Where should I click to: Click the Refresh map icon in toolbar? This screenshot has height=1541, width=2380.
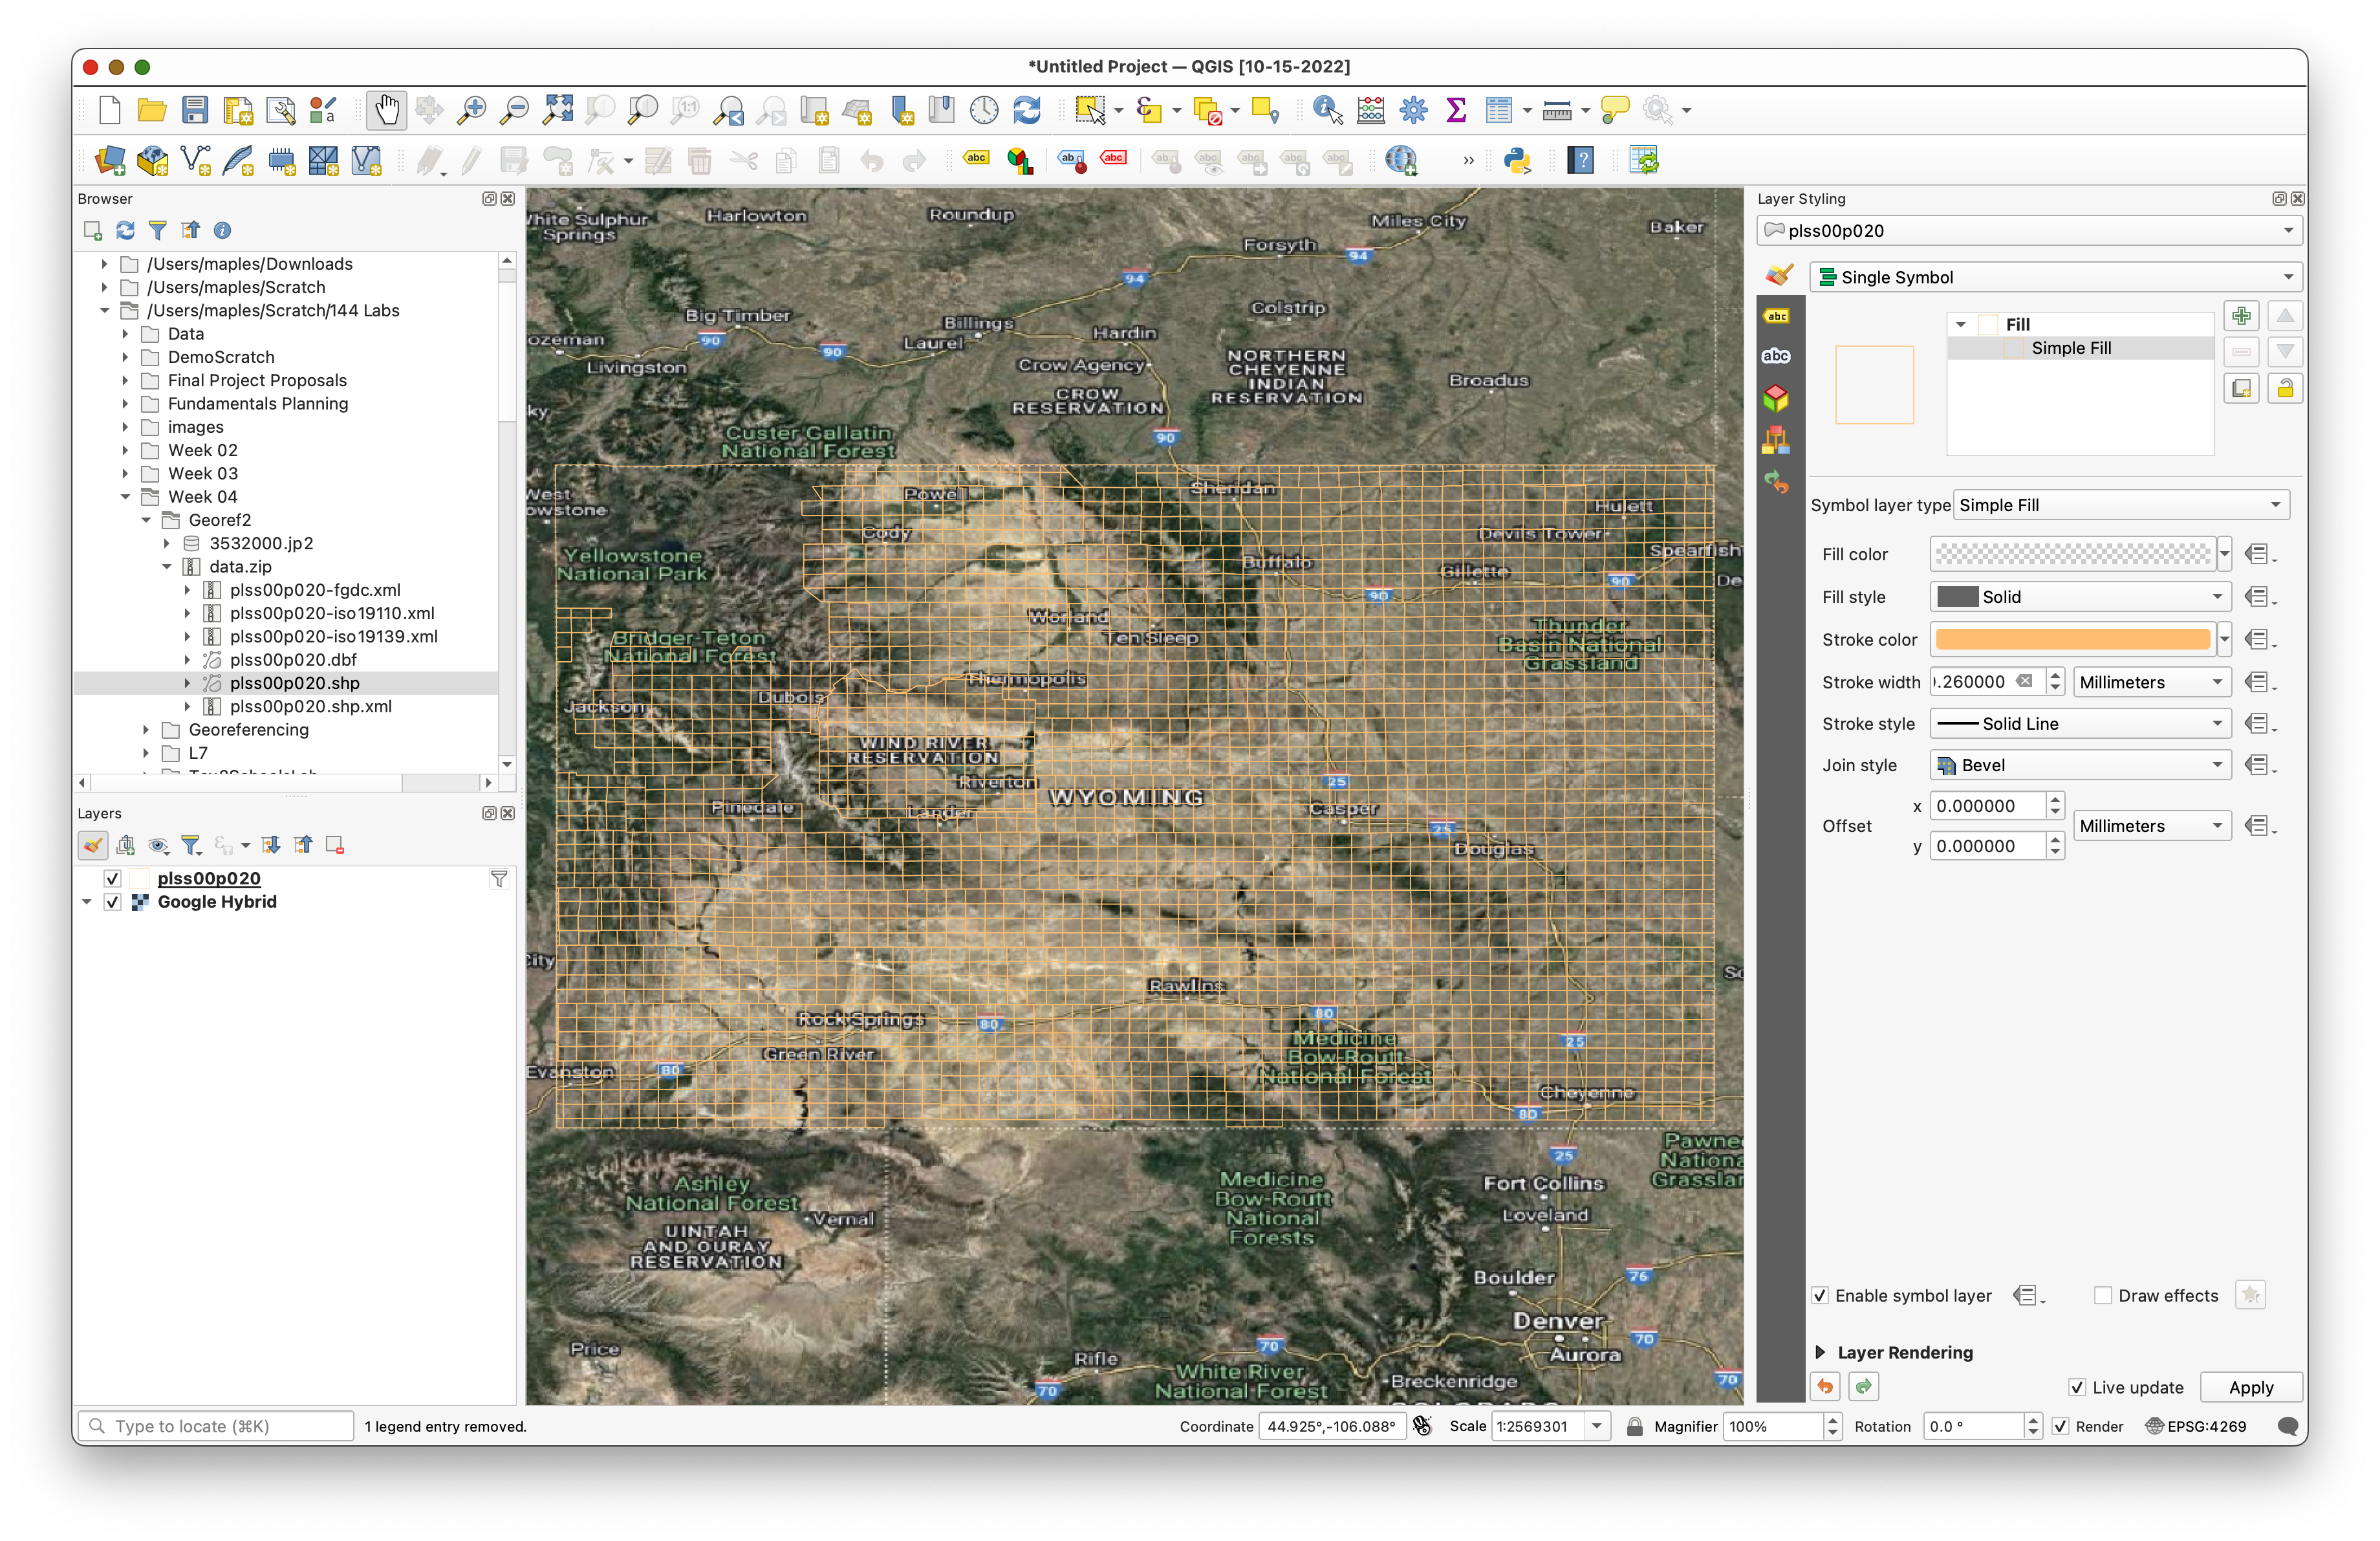(1027, 110)
